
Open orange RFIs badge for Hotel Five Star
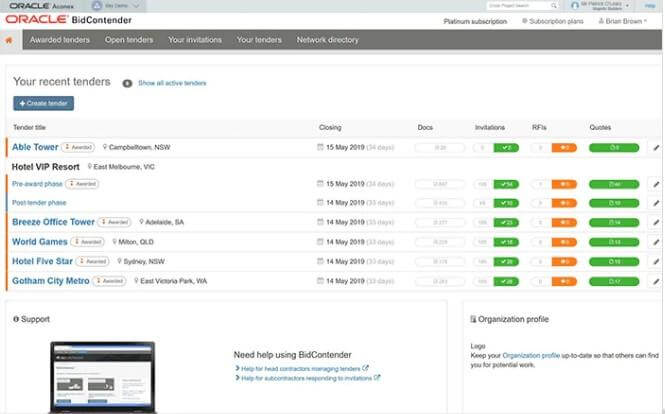coord(564,262)
